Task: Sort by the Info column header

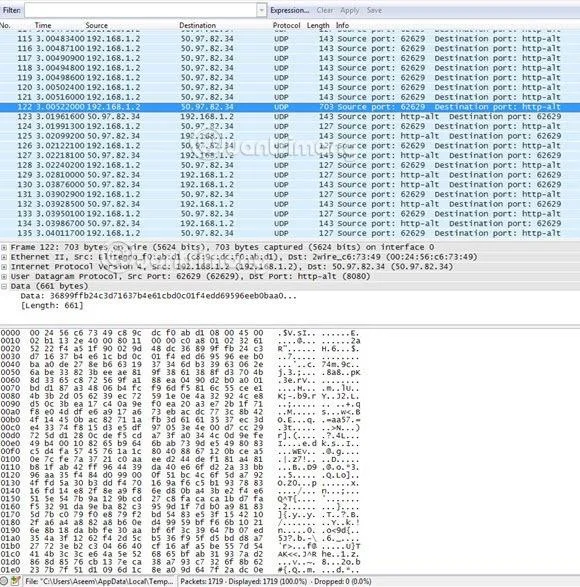Action: click(342, 25)
